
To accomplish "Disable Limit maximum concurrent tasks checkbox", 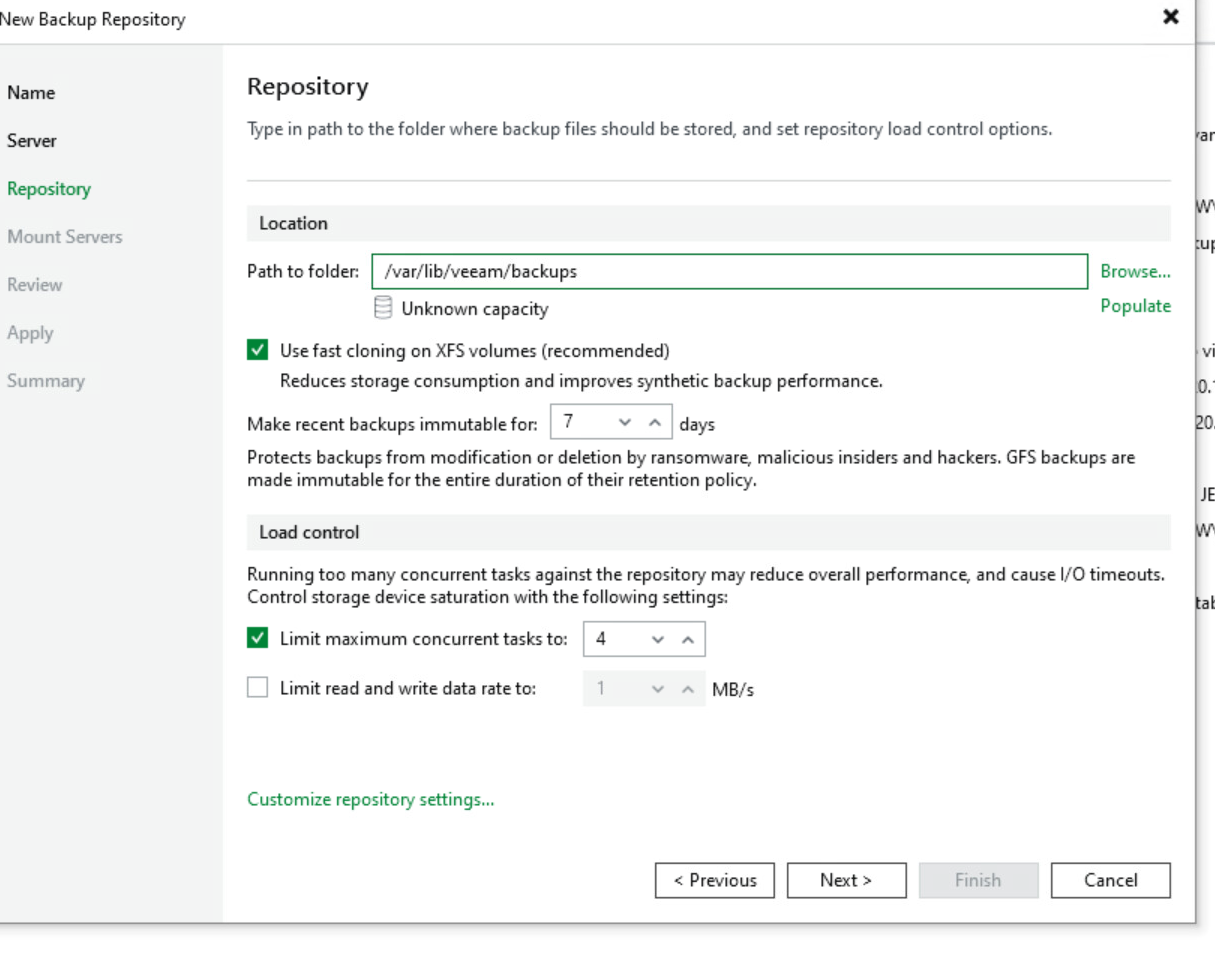I will pos(258,638).
